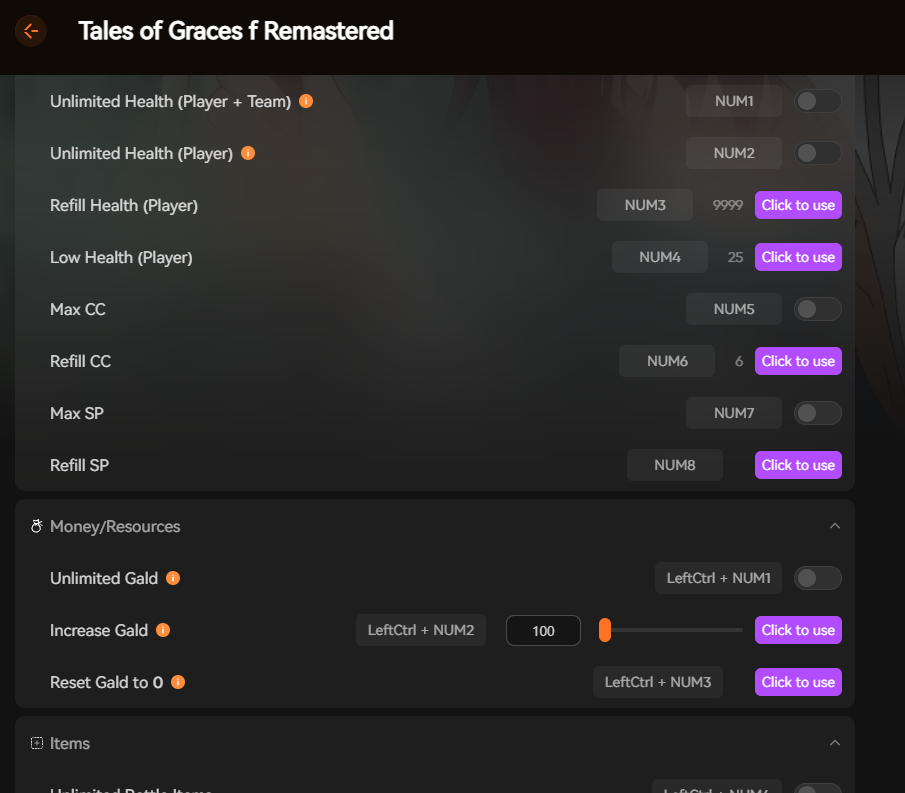
Task: Click to use Reset Gald to 0
Action: coord(798,682)
